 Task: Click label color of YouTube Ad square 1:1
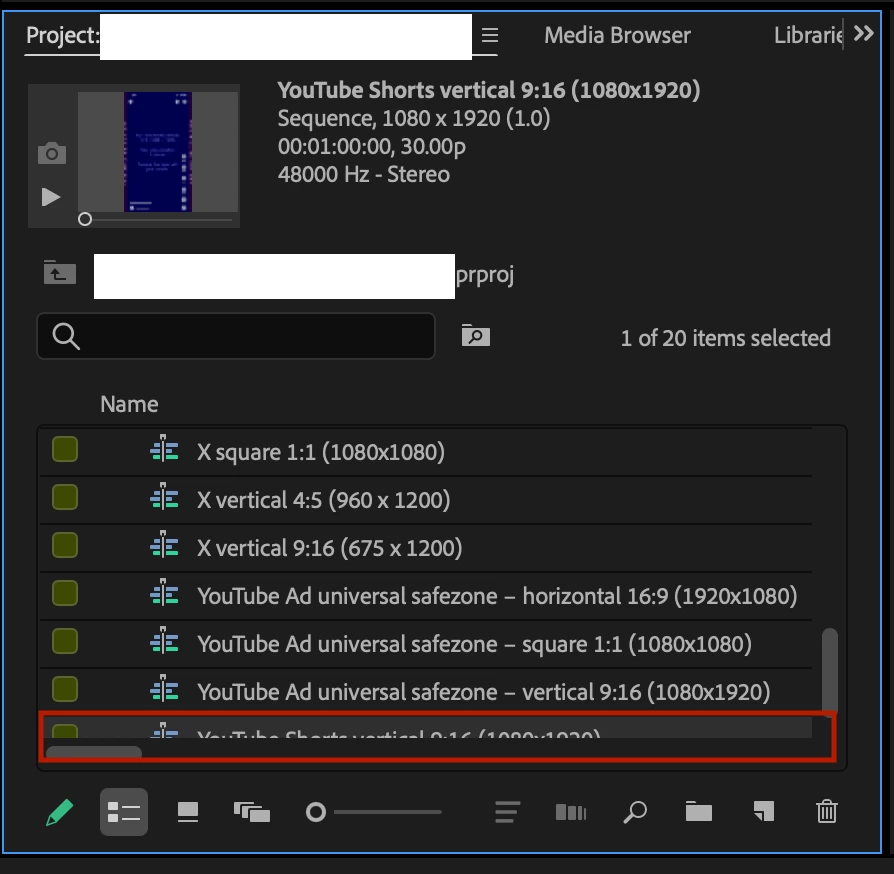pyautogui.click(x=65, y=641)
